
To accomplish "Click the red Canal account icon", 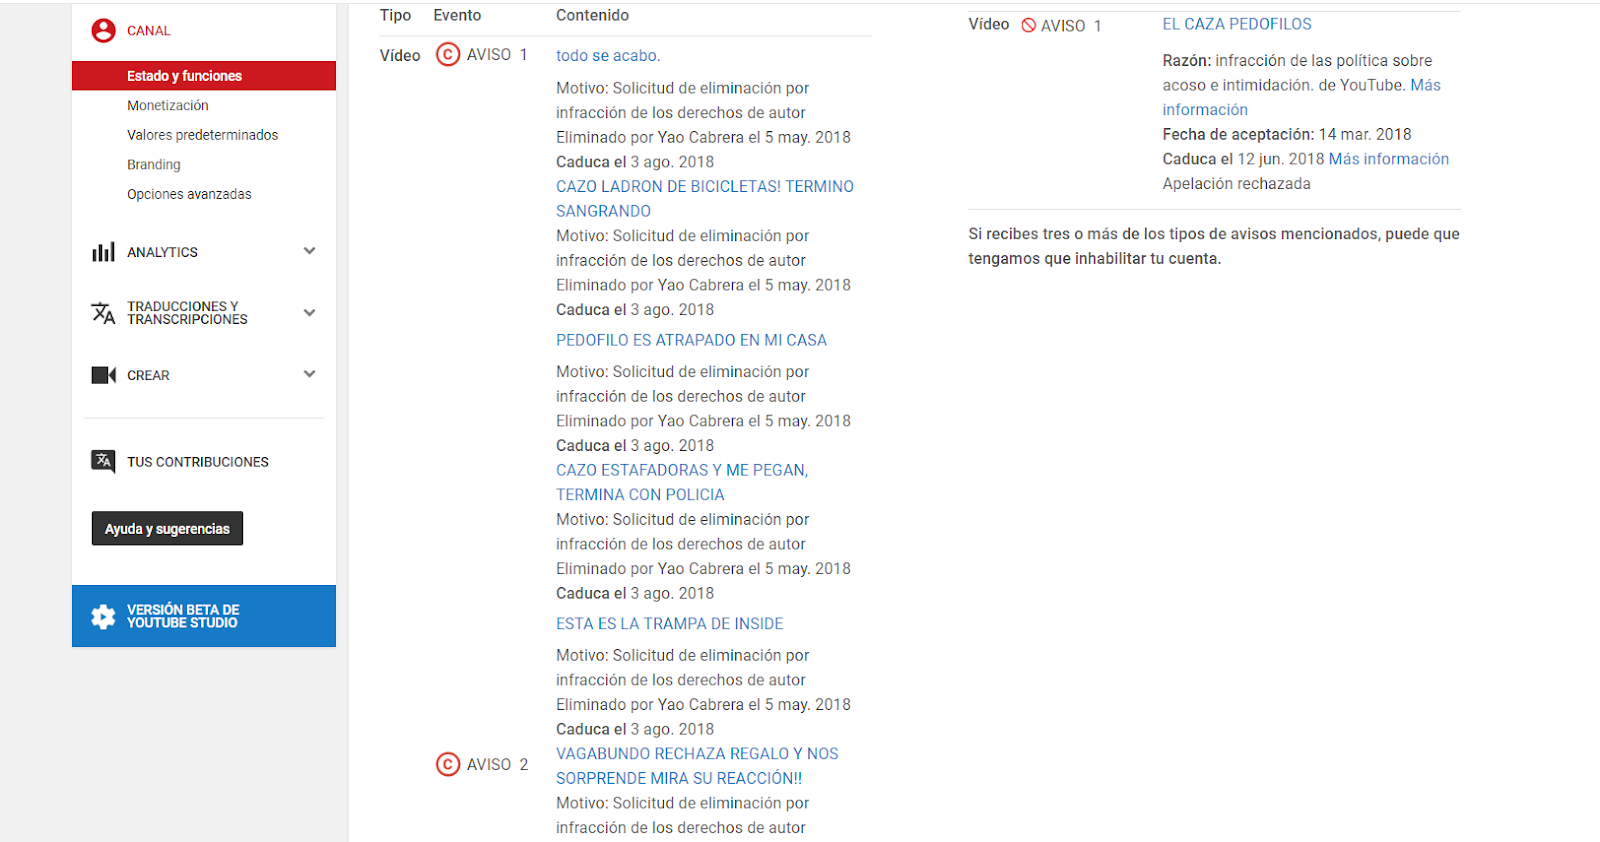I will (103, 31).
